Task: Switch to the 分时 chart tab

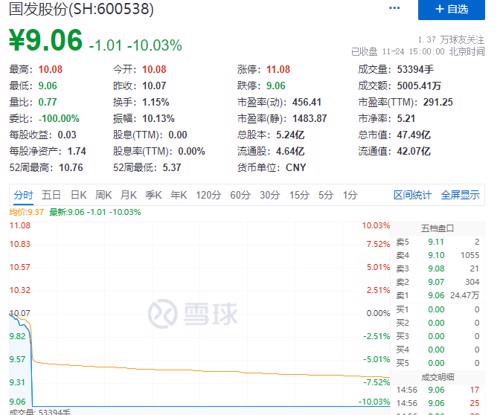Action: tap(23, 195)
